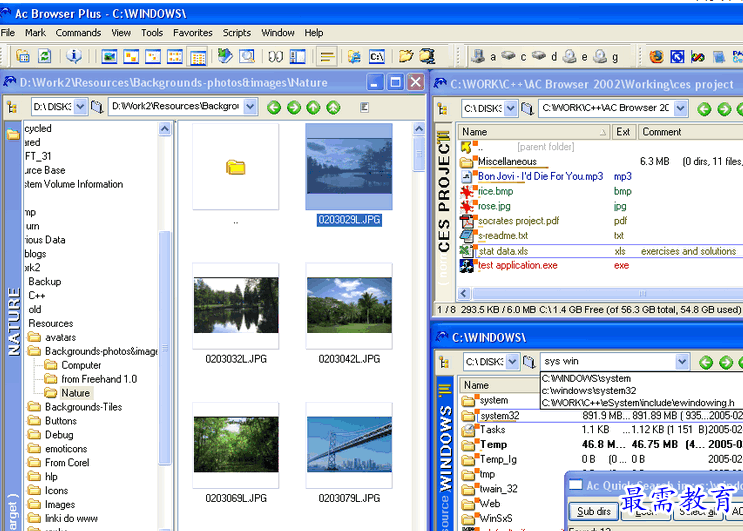743x531 pixels.
Task: Click the open yellow folder icon in toolbar
Action: pos(406,56)
